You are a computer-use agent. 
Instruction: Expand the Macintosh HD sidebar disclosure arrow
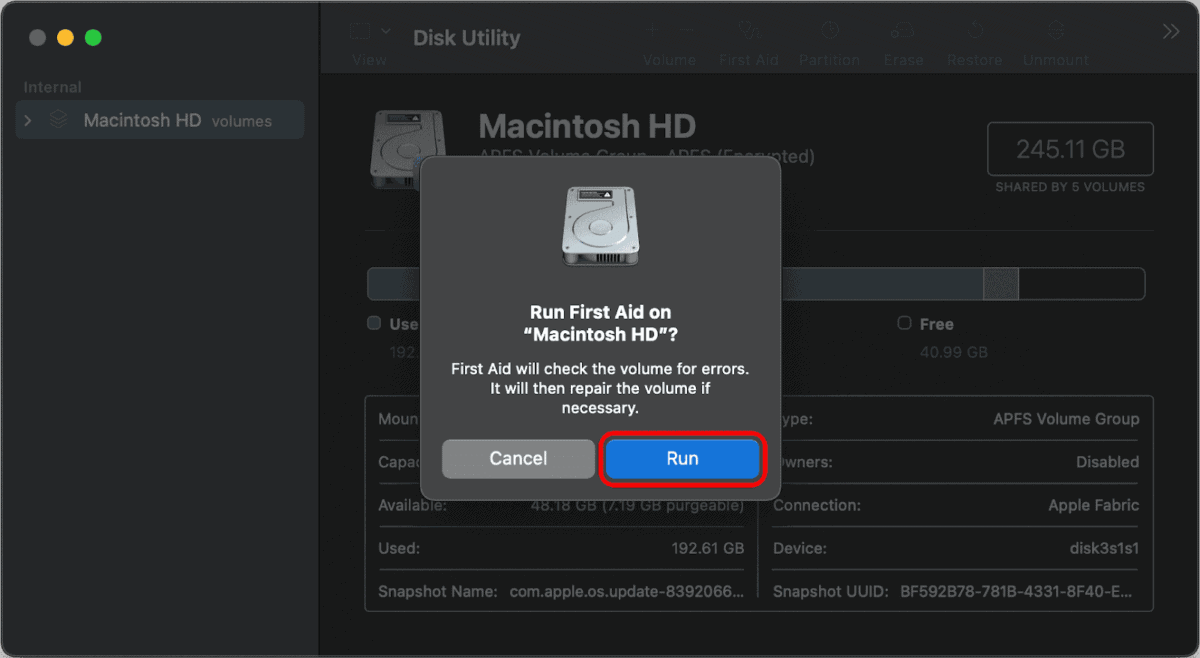coord(28,120)
